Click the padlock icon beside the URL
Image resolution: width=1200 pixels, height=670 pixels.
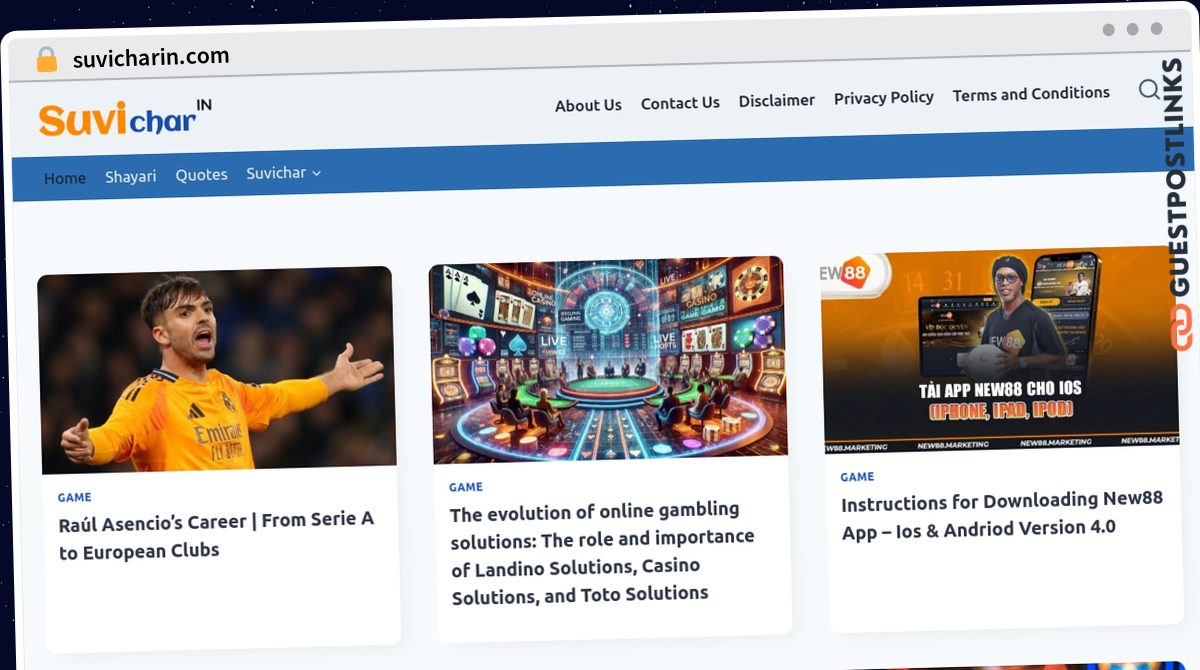point(47,60)
